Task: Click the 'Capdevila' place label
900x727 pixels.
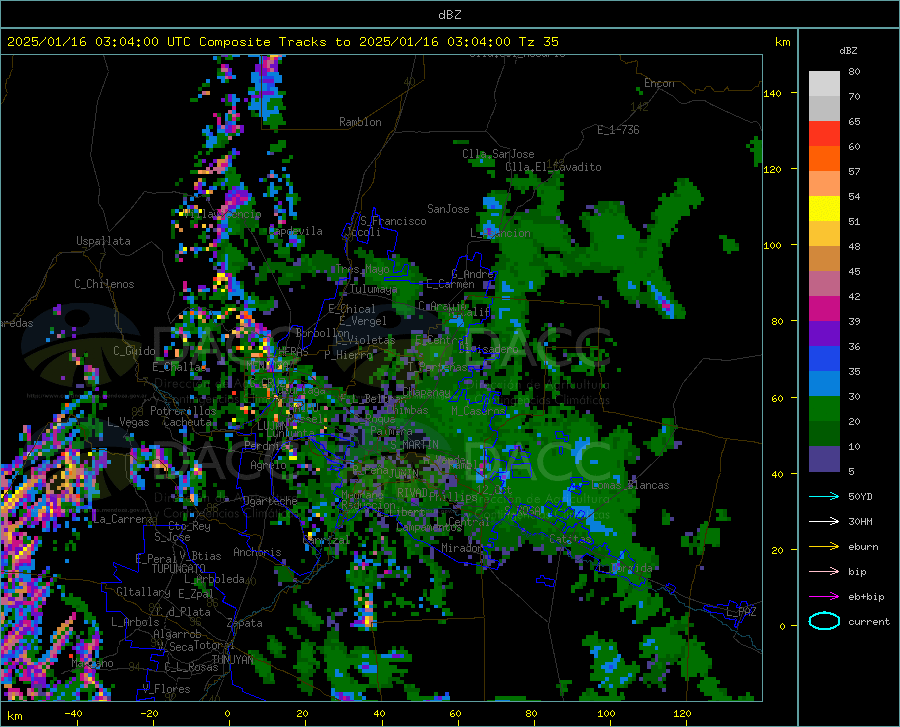Action: click(x=296, y=231)
